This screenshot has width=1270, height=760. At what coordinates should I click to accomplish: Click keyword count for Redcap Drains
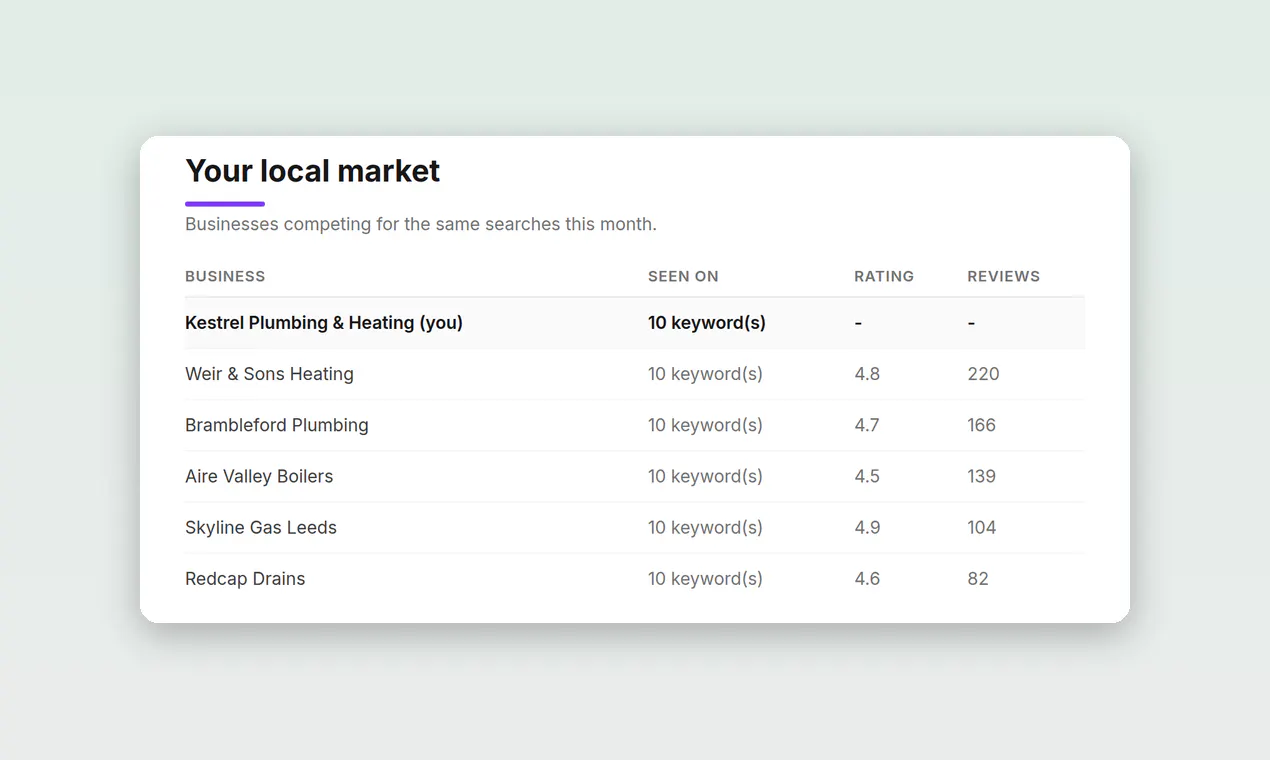[705, 578]
